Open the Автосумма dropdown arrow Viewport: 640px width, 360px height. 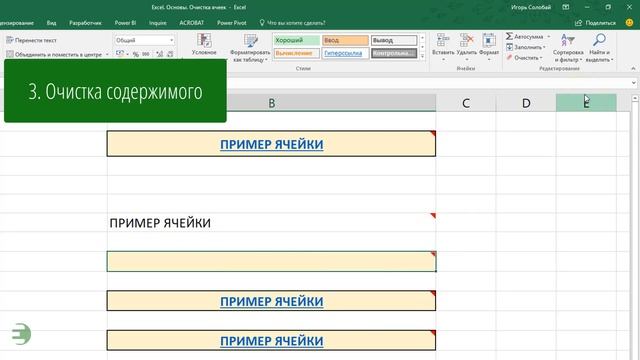coord(549,37)
